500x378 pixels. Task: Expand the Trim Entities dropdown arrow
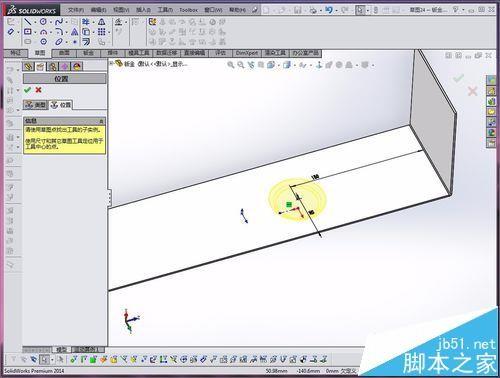(x=93, y=23)
